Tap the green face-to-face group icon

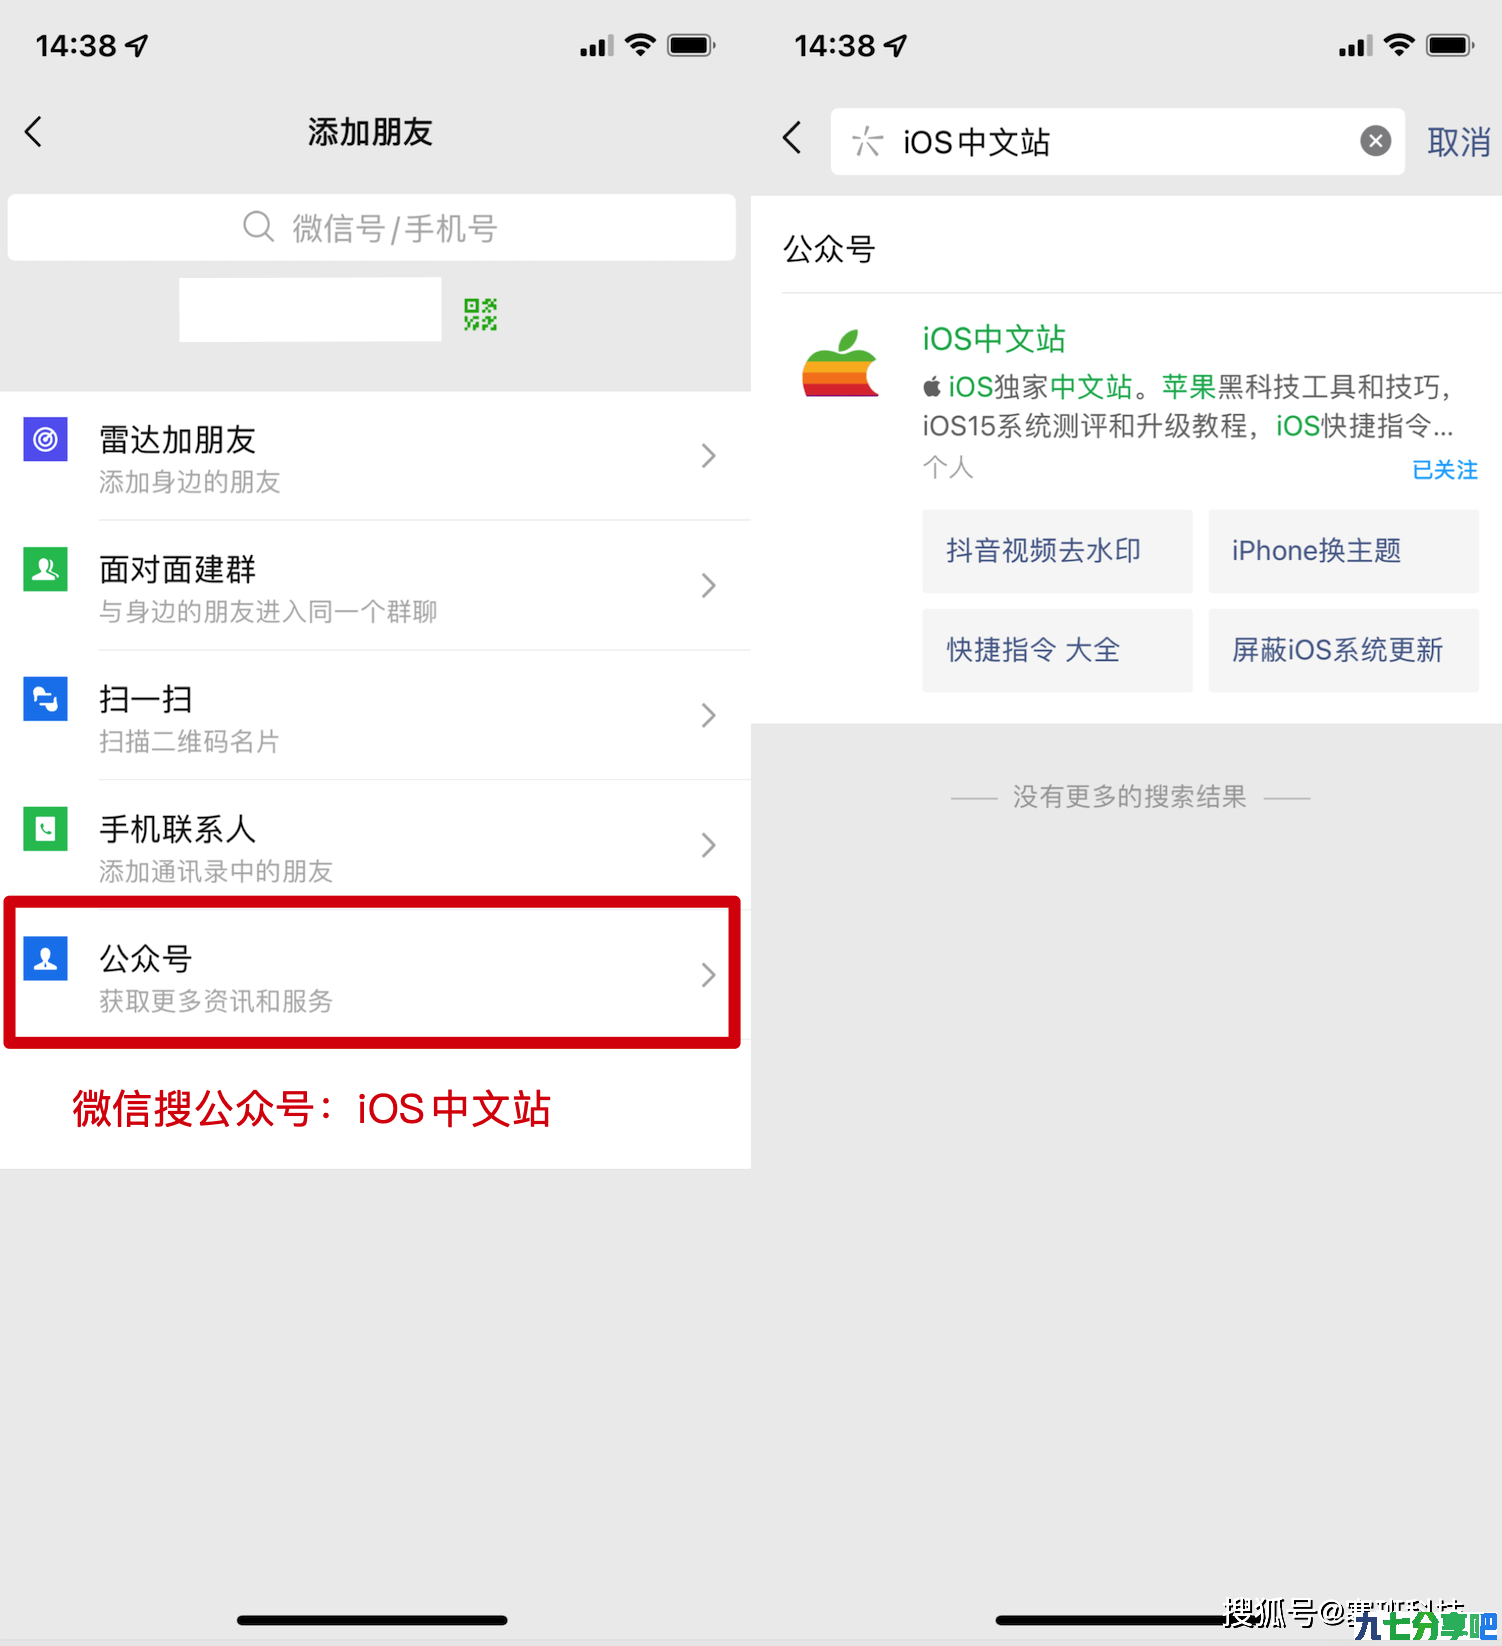[46, 569]
